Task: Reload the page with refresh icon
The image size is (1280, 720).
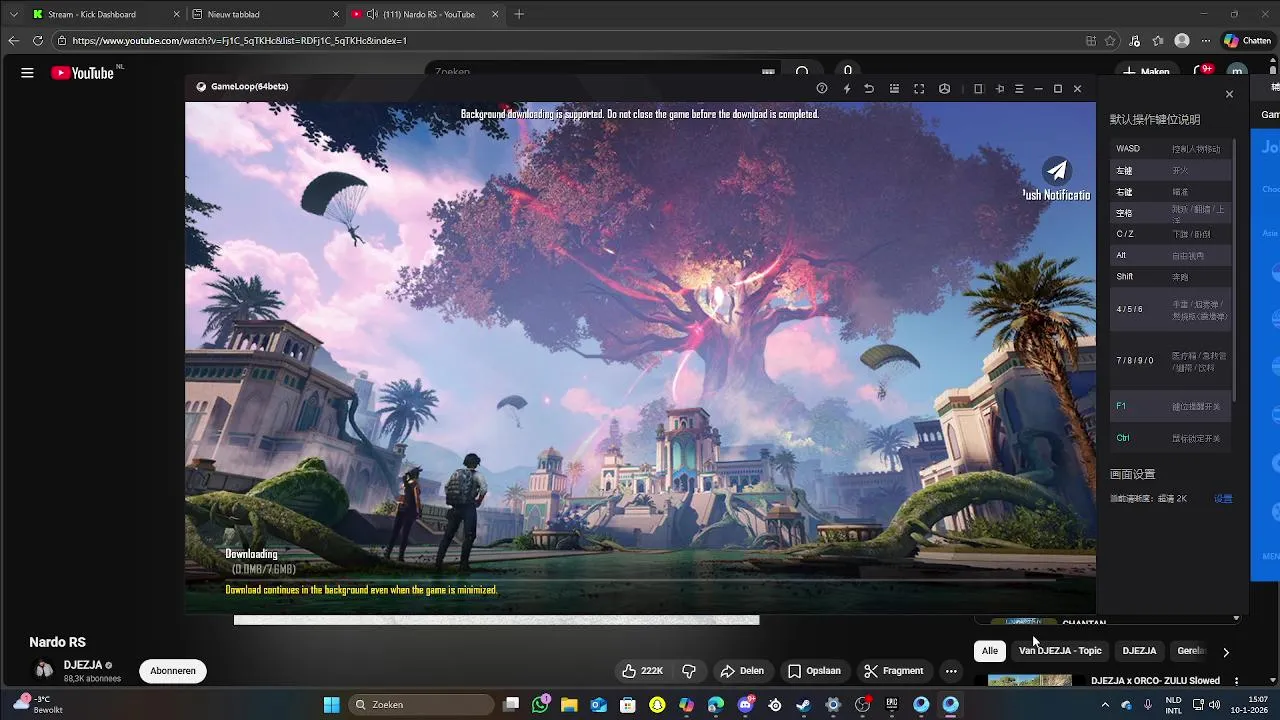Action: (38, 41)
